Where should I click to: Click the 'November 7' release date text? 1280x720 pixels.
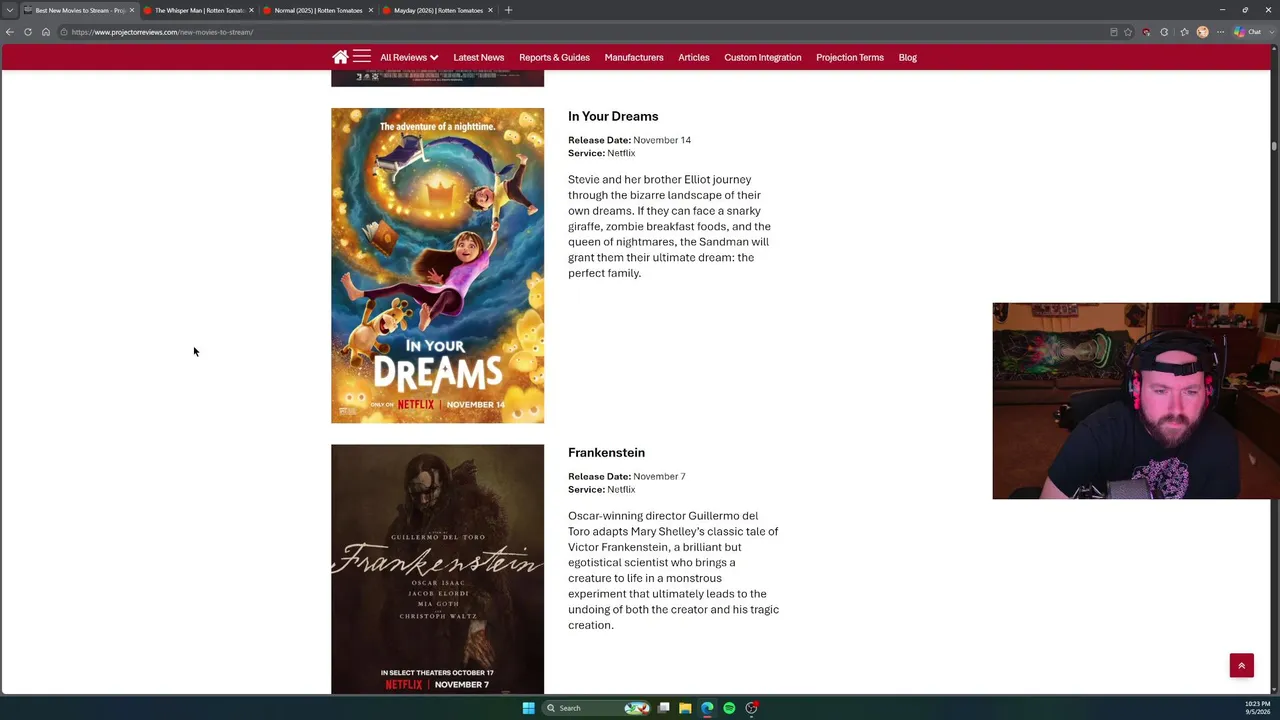point(661,476)
